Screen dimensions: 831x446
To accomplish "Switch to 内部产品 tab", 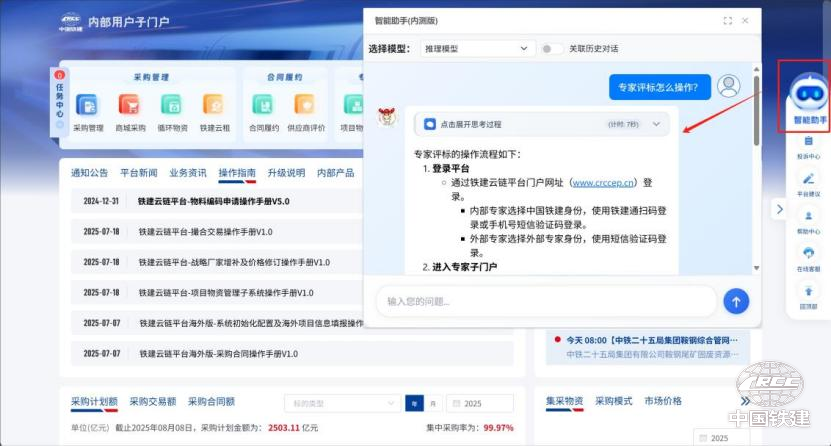I will click(x=335, y=173).
